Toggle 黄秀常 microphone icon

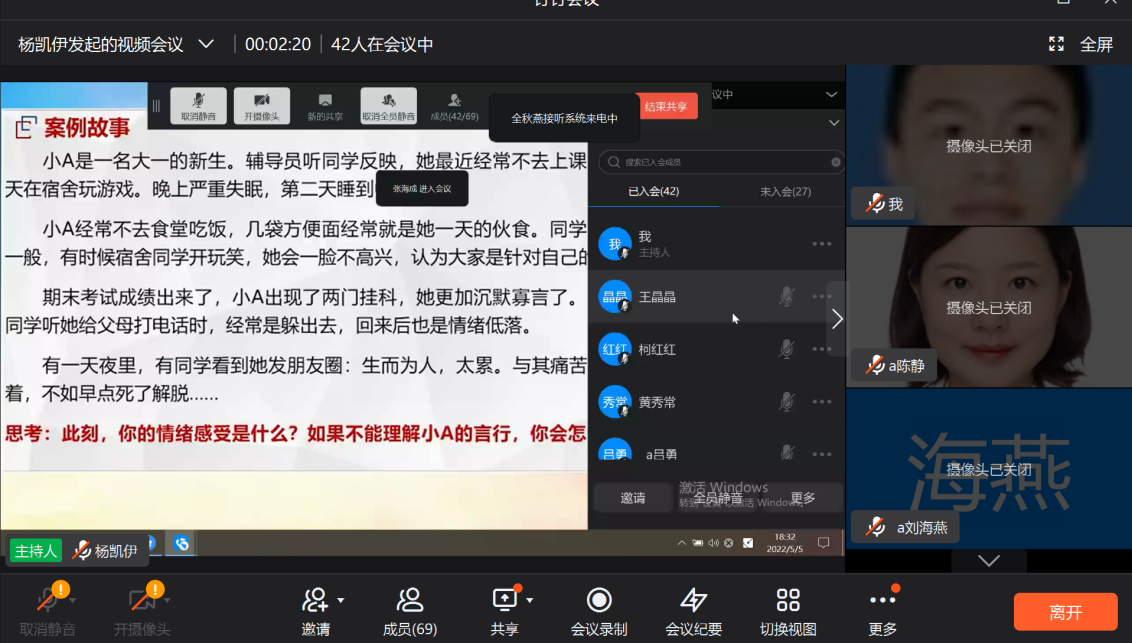(x=786, y=401)
